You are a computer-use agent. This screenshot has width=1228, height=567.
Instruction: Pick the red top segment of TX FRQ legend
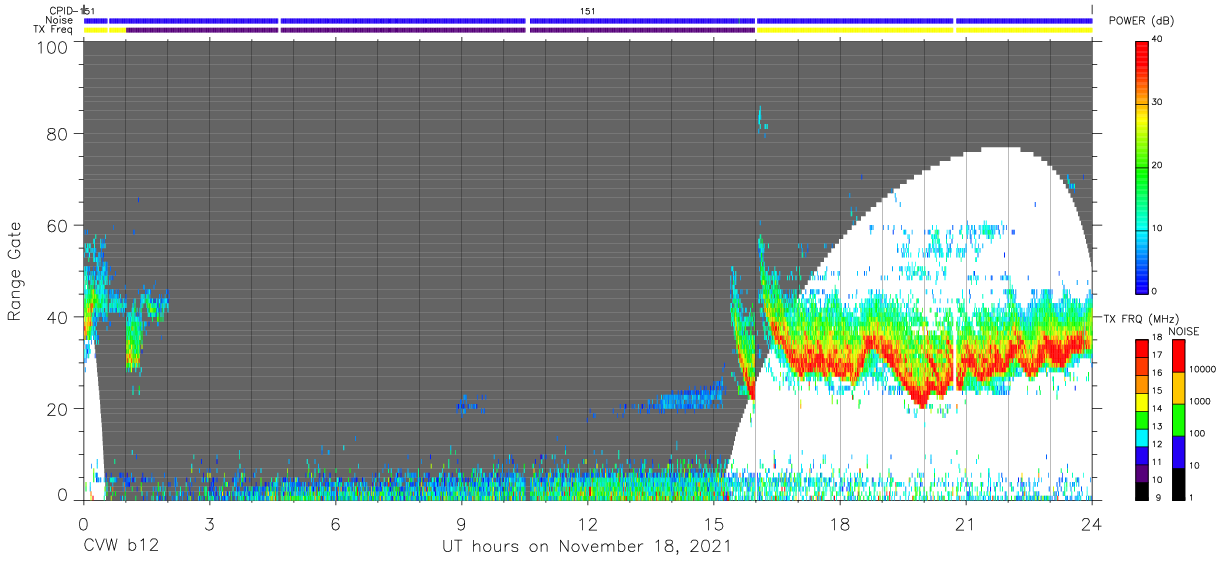point(1141,349)
